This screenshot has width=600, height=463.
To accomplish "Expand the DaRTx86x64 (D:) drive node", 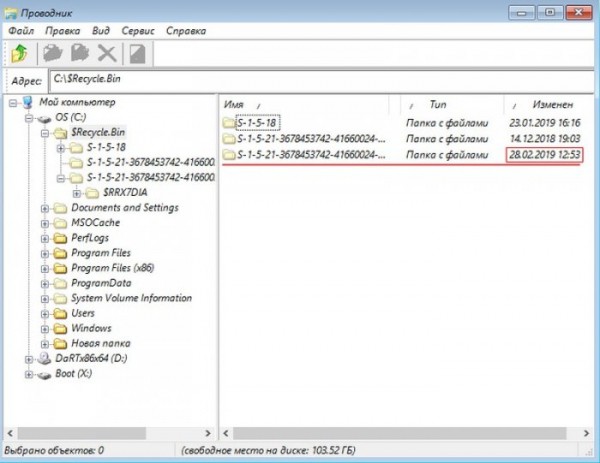I will 29,359.
